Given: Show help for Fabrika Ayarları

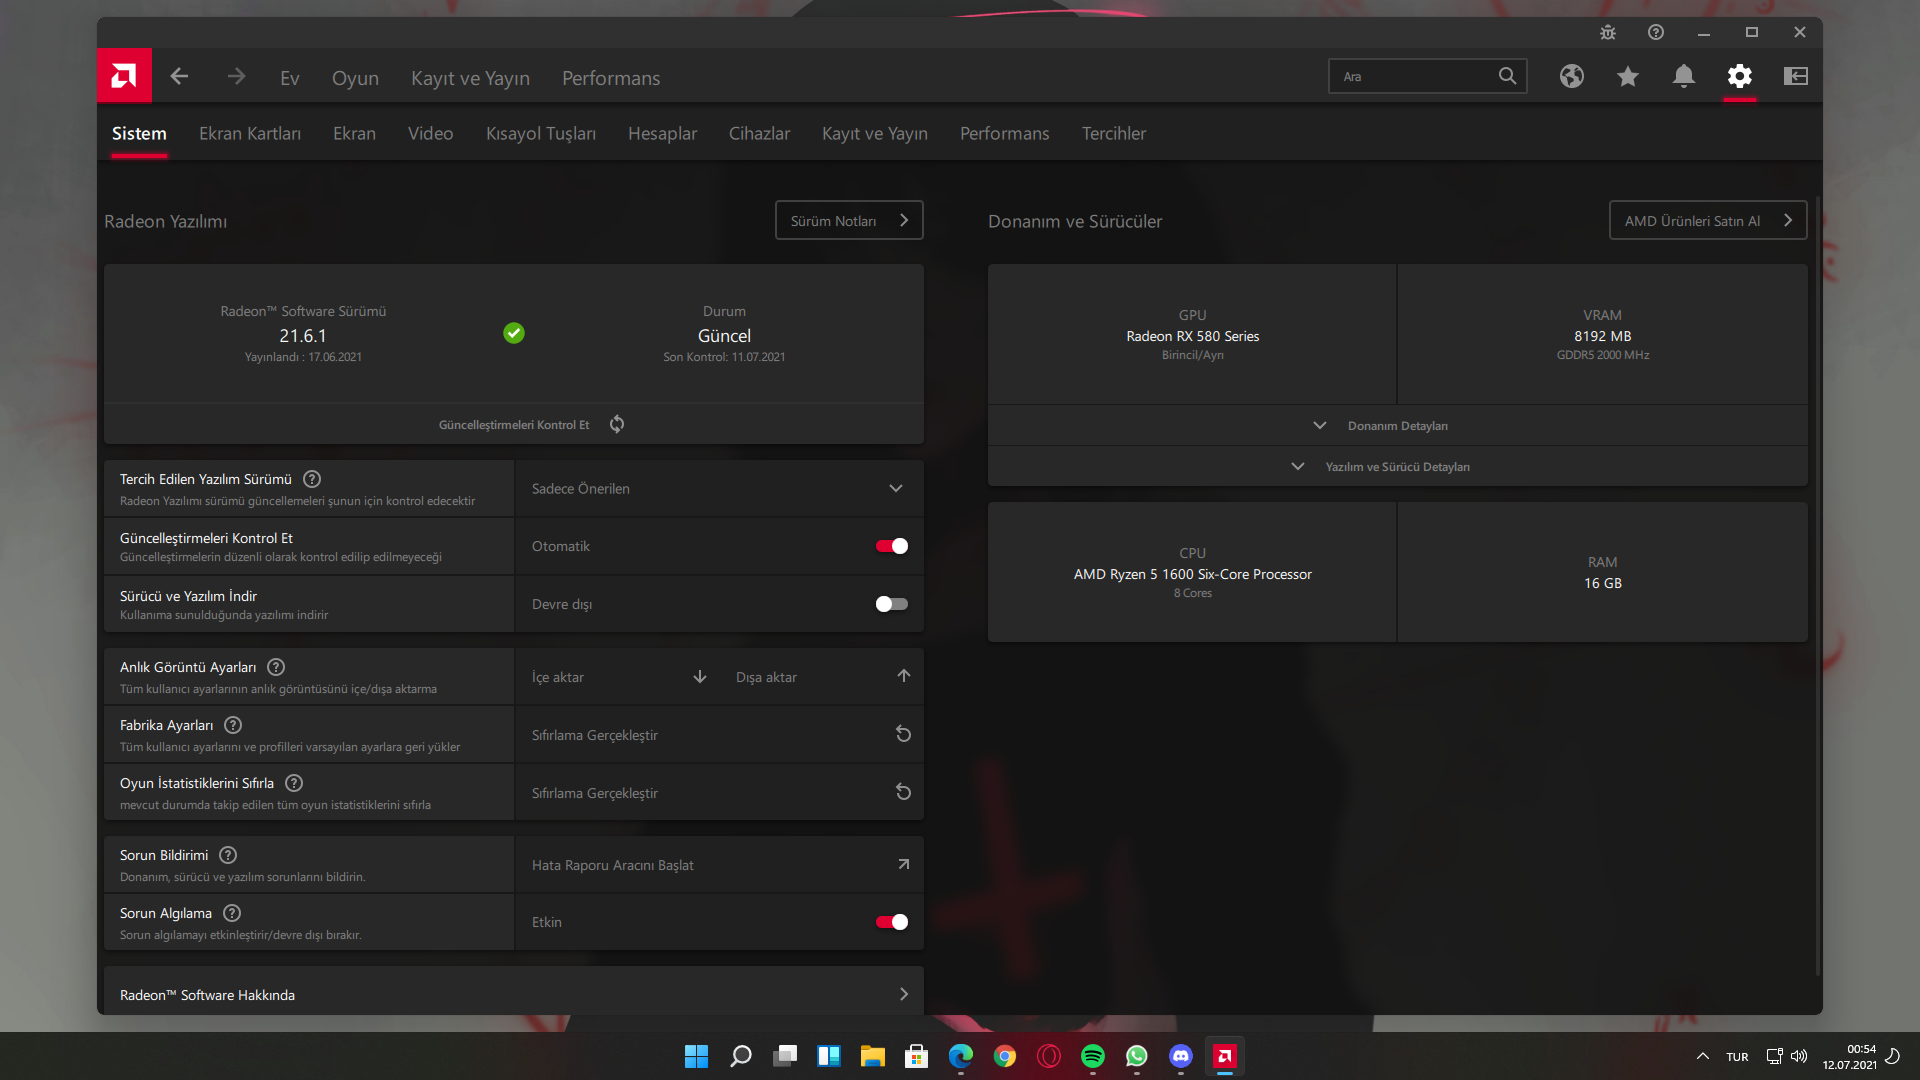Looking at the screenshot, I should [233, 725].
